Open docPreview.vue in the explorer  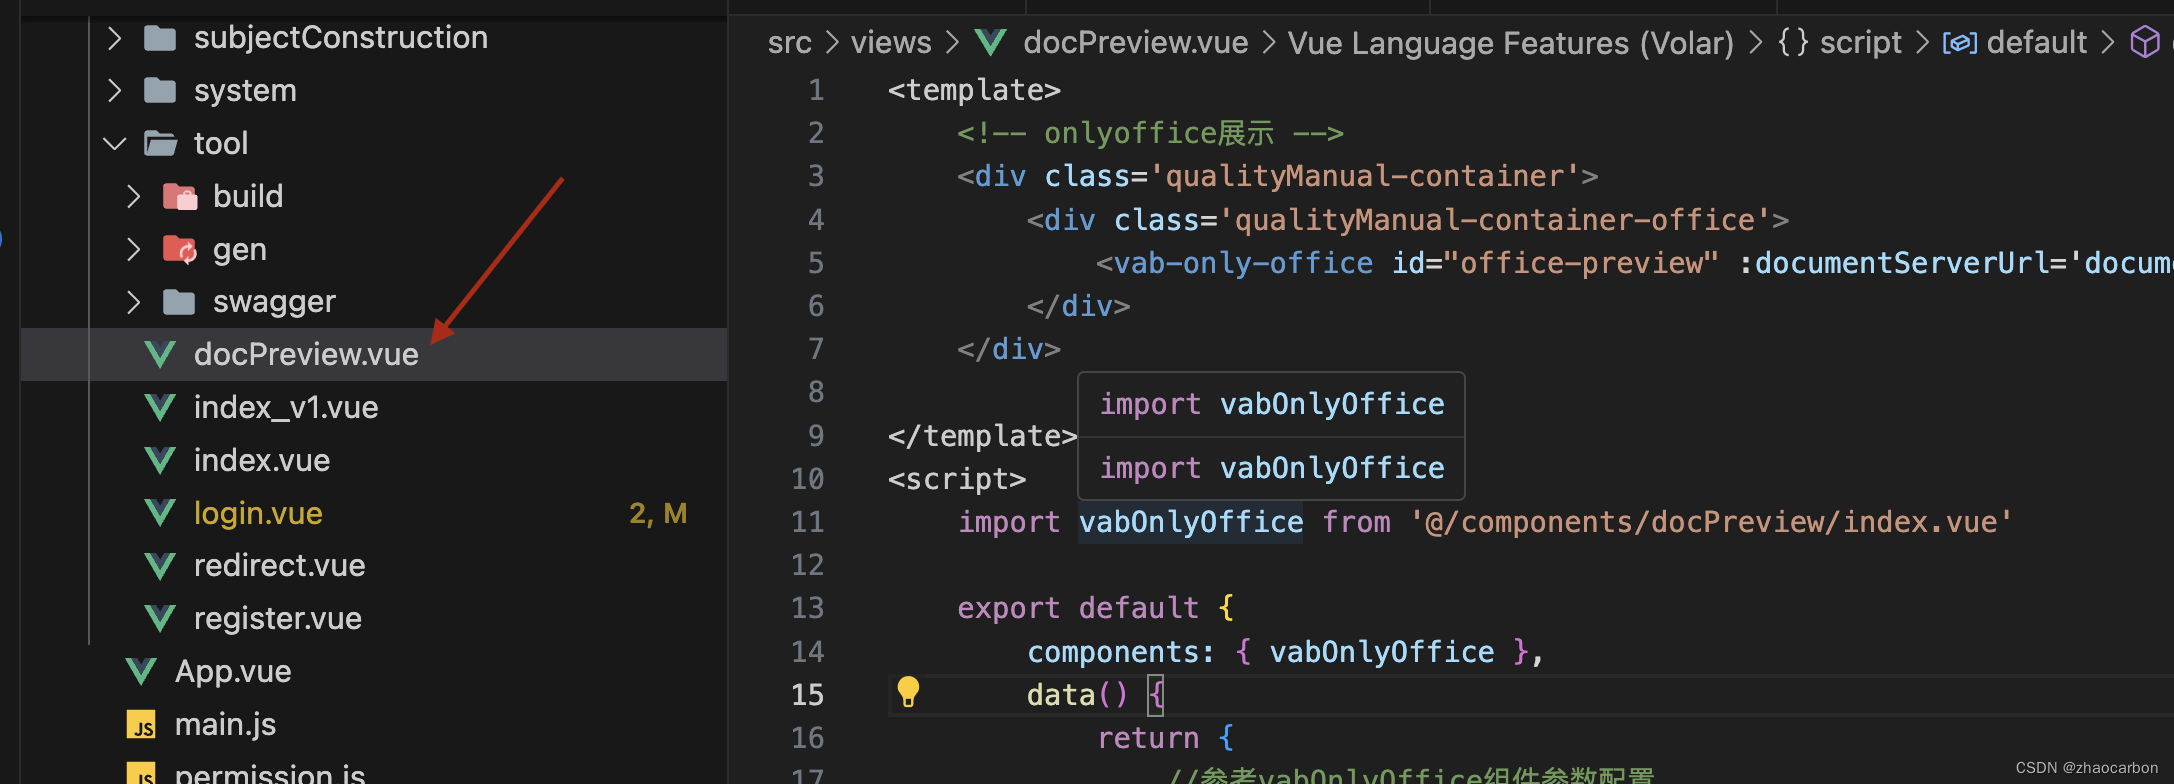[x=374, y=355]
